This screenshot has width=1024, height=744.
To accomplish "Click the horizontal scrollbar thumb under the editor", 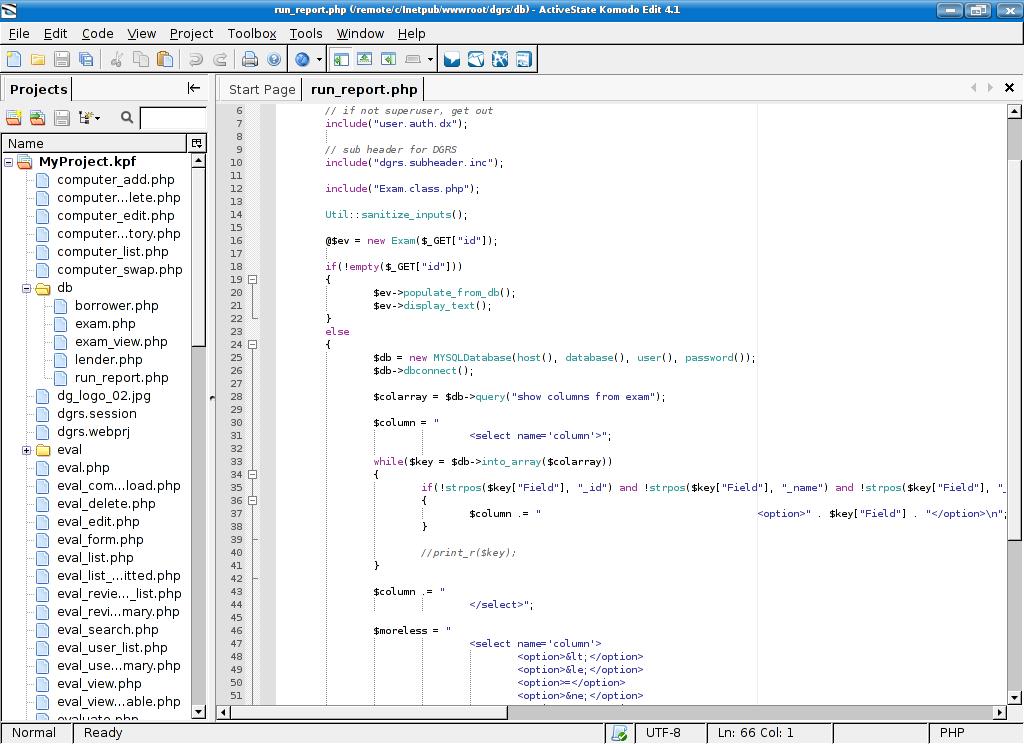I will click(x=367, y=712).
